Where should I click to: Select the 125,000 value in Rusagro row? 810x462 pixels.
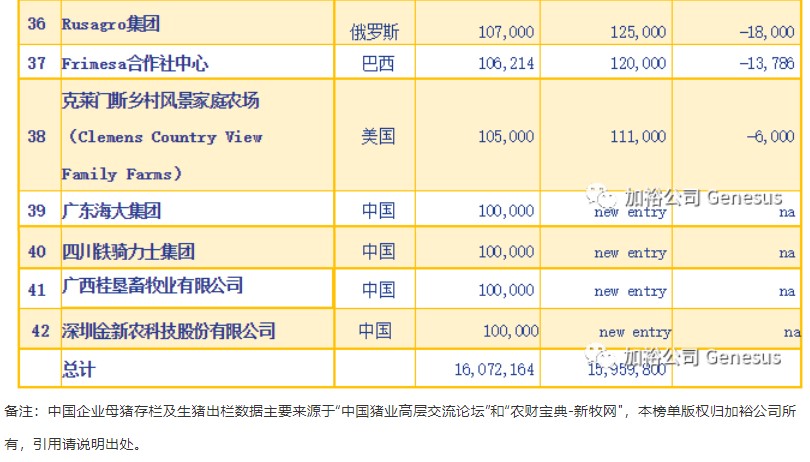pos(636,32)
